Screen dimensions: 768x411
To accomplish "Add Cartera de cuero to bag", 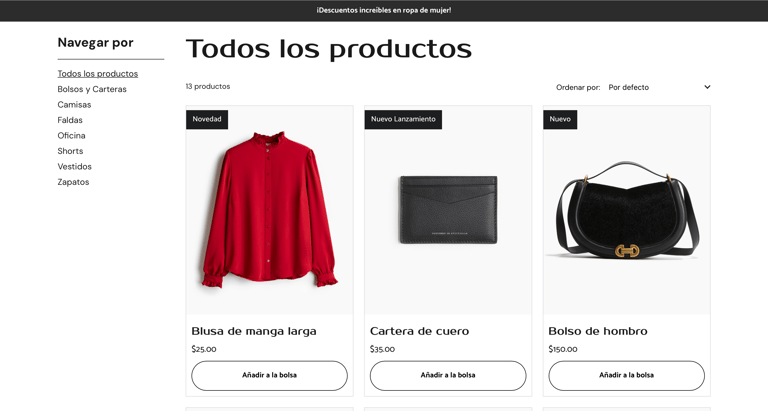I will (448, 376).
